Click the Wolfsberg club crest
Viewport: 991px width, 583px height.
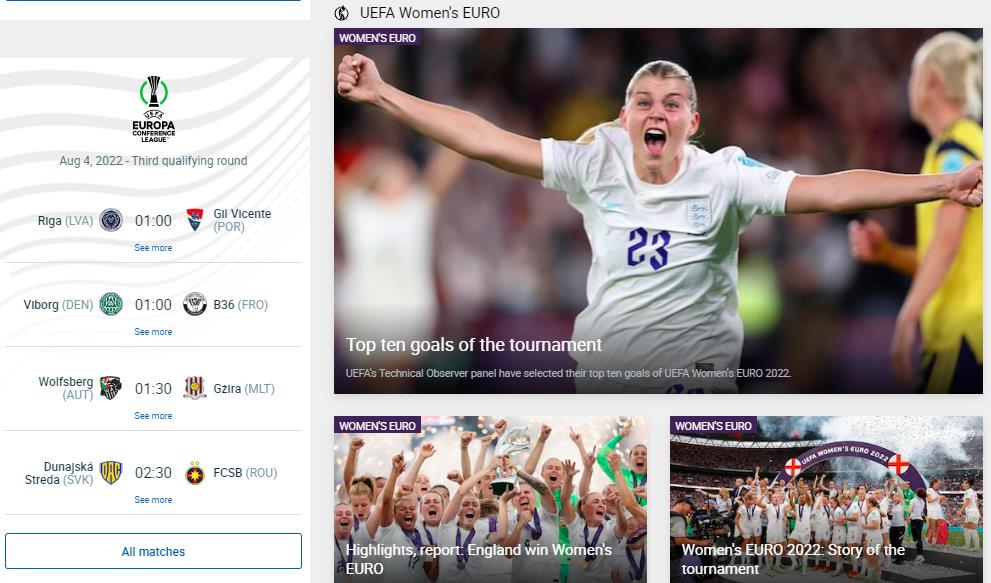[111, 388]
